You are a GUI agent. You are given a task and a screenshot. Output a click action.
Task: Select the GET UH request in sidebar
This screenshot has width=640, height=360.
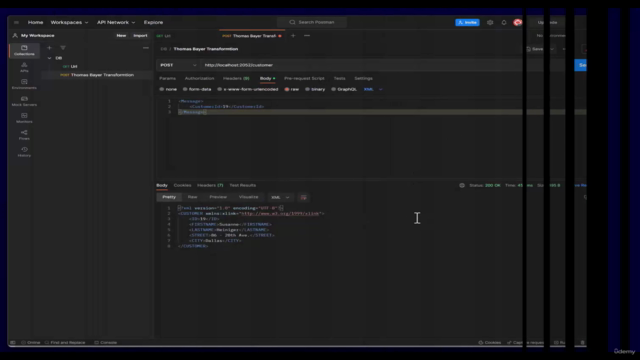70,67
